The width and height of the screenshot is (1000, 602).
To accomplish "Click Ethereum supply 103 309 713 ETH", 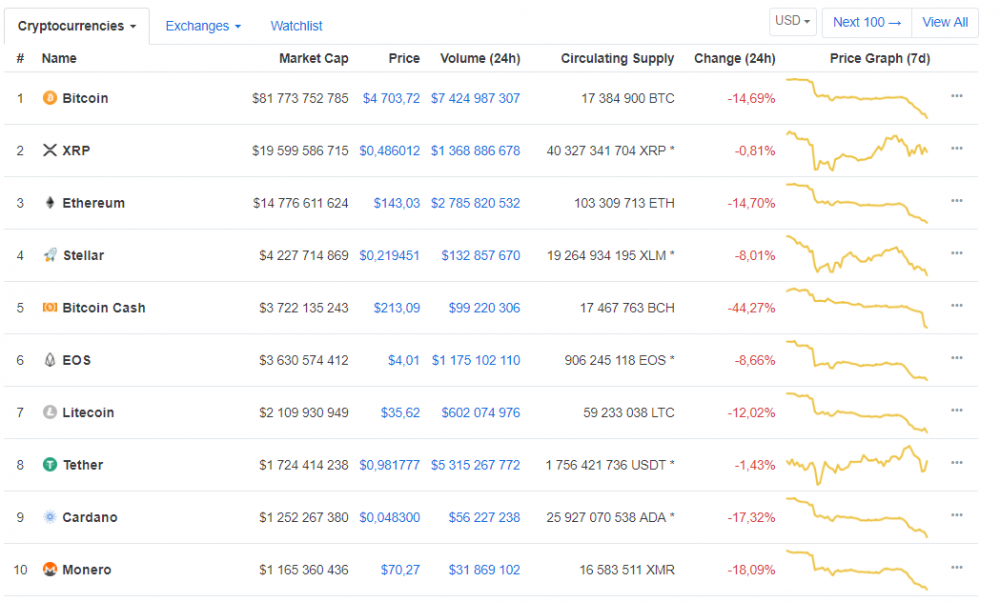I will (624, 203).
